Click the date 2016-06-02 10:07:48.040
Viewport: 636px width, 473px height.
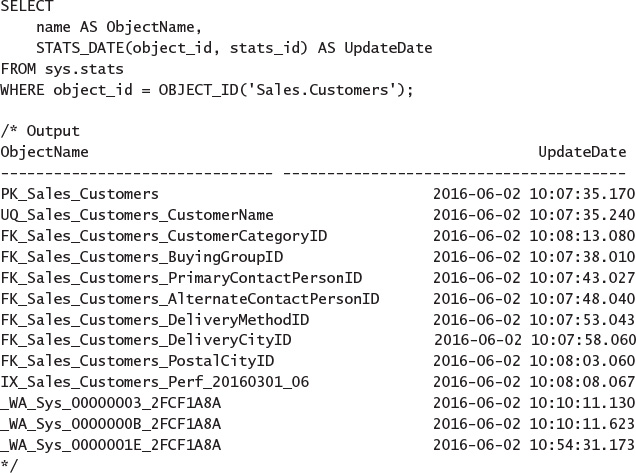534,299
